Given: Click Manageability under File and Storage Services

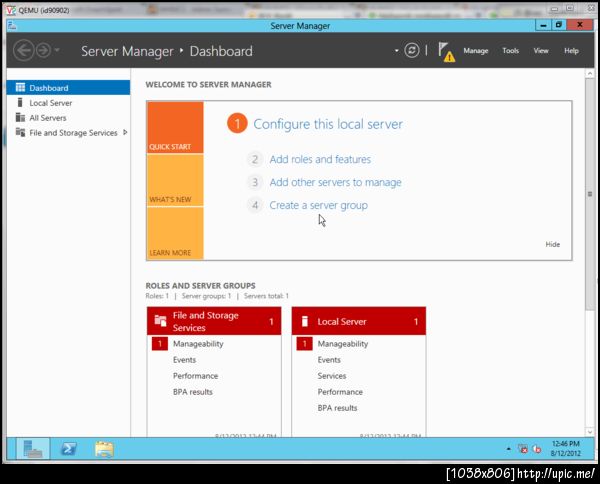Looking at the screenshot, I should coord(198,344).
